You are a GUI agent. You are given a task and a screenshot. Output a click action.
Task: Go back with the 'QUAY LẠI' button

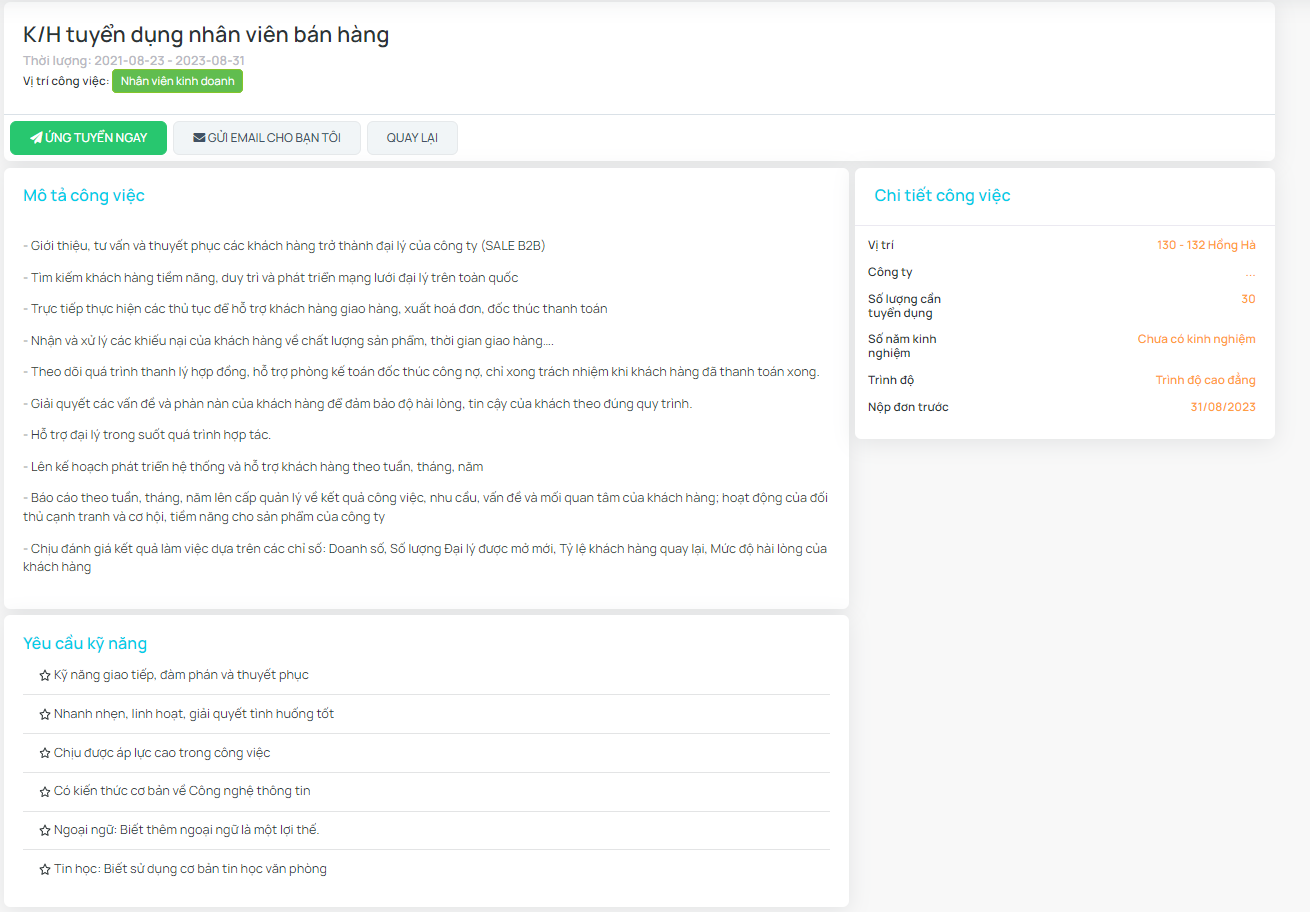click(412, 138)
